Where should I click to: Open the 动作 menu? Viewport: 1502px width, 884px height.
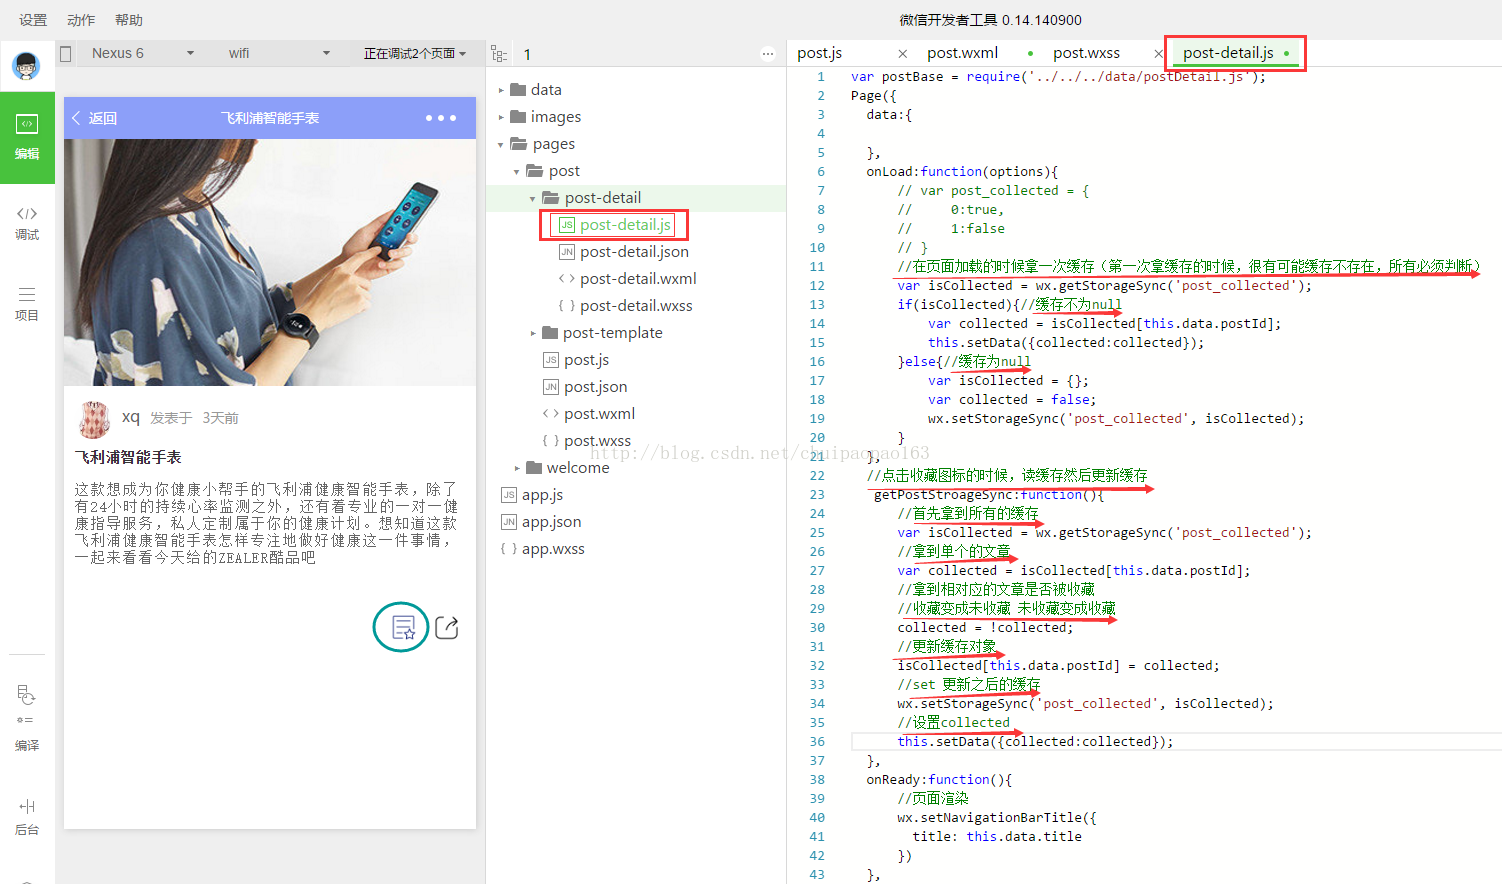point(81,20)
